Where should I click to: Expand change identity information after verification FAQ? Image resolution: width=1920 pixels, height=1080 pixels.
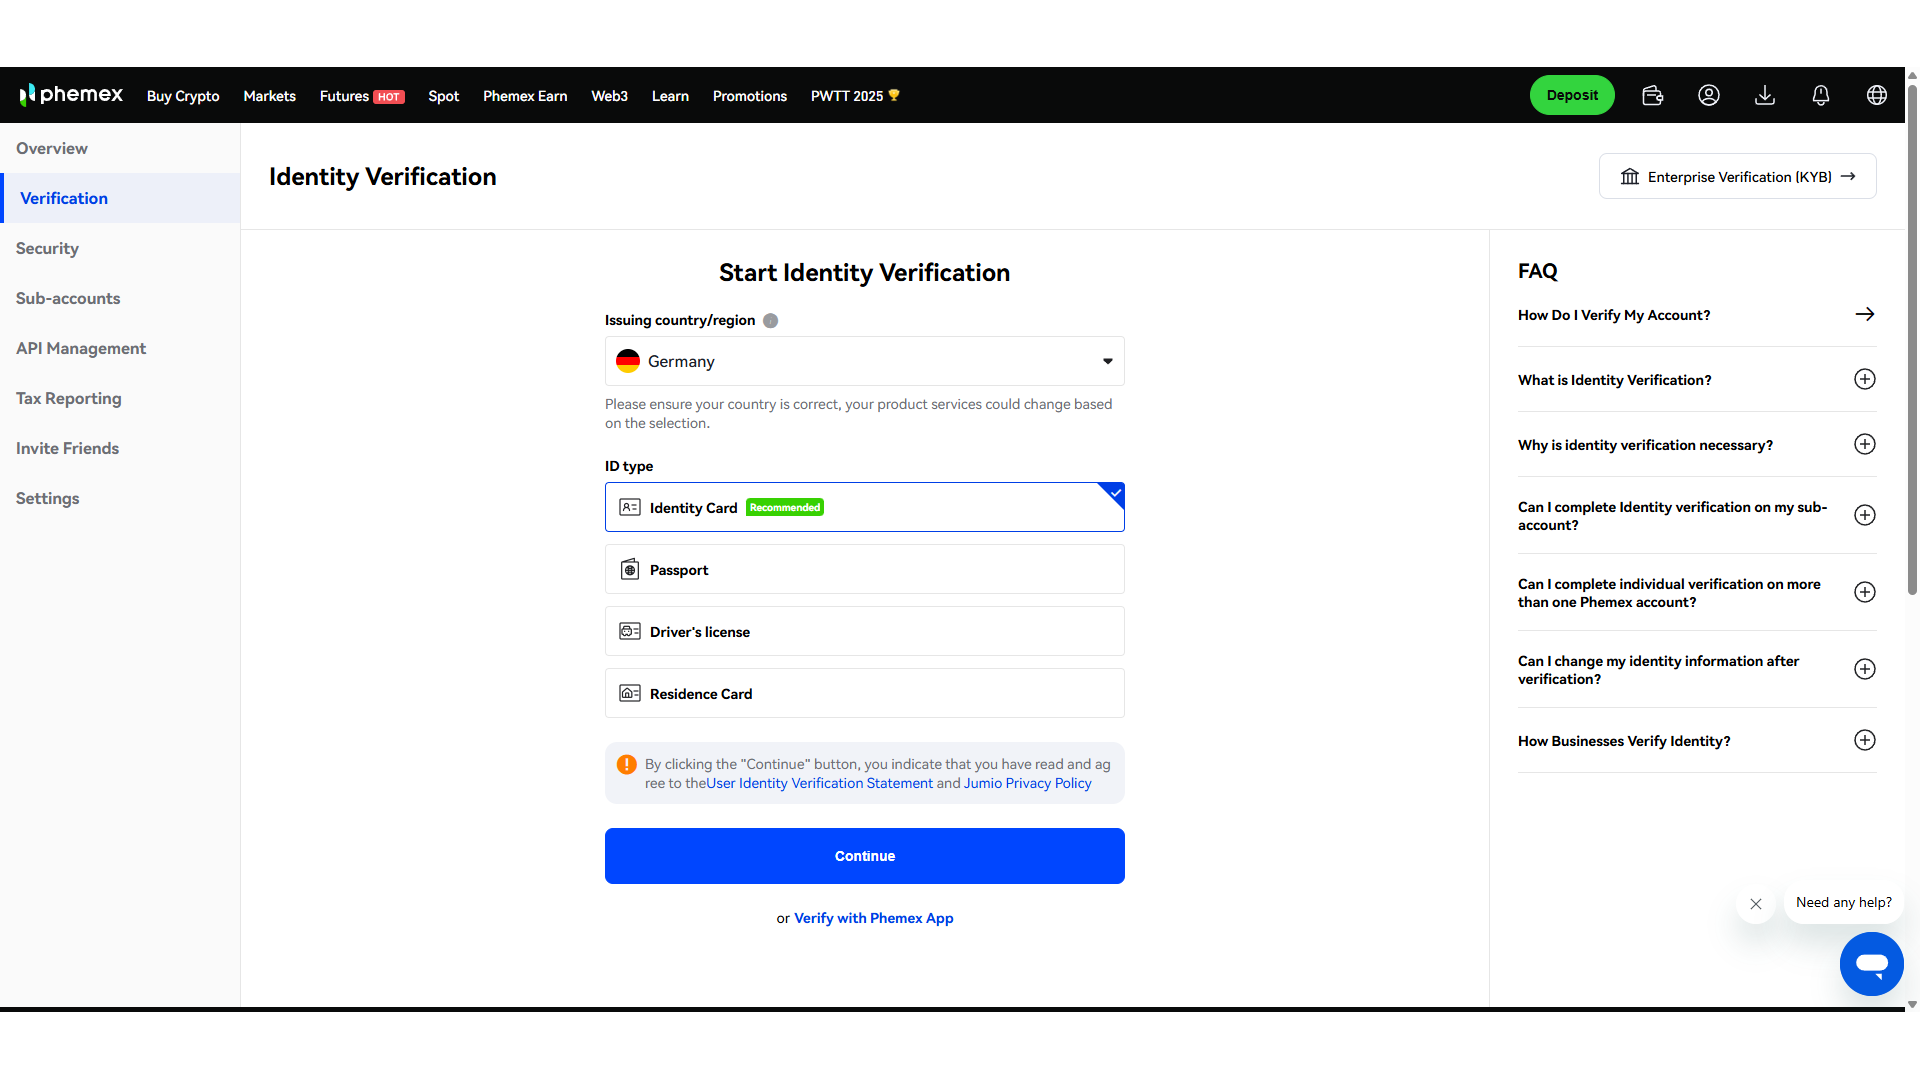tap(1865, 669)
